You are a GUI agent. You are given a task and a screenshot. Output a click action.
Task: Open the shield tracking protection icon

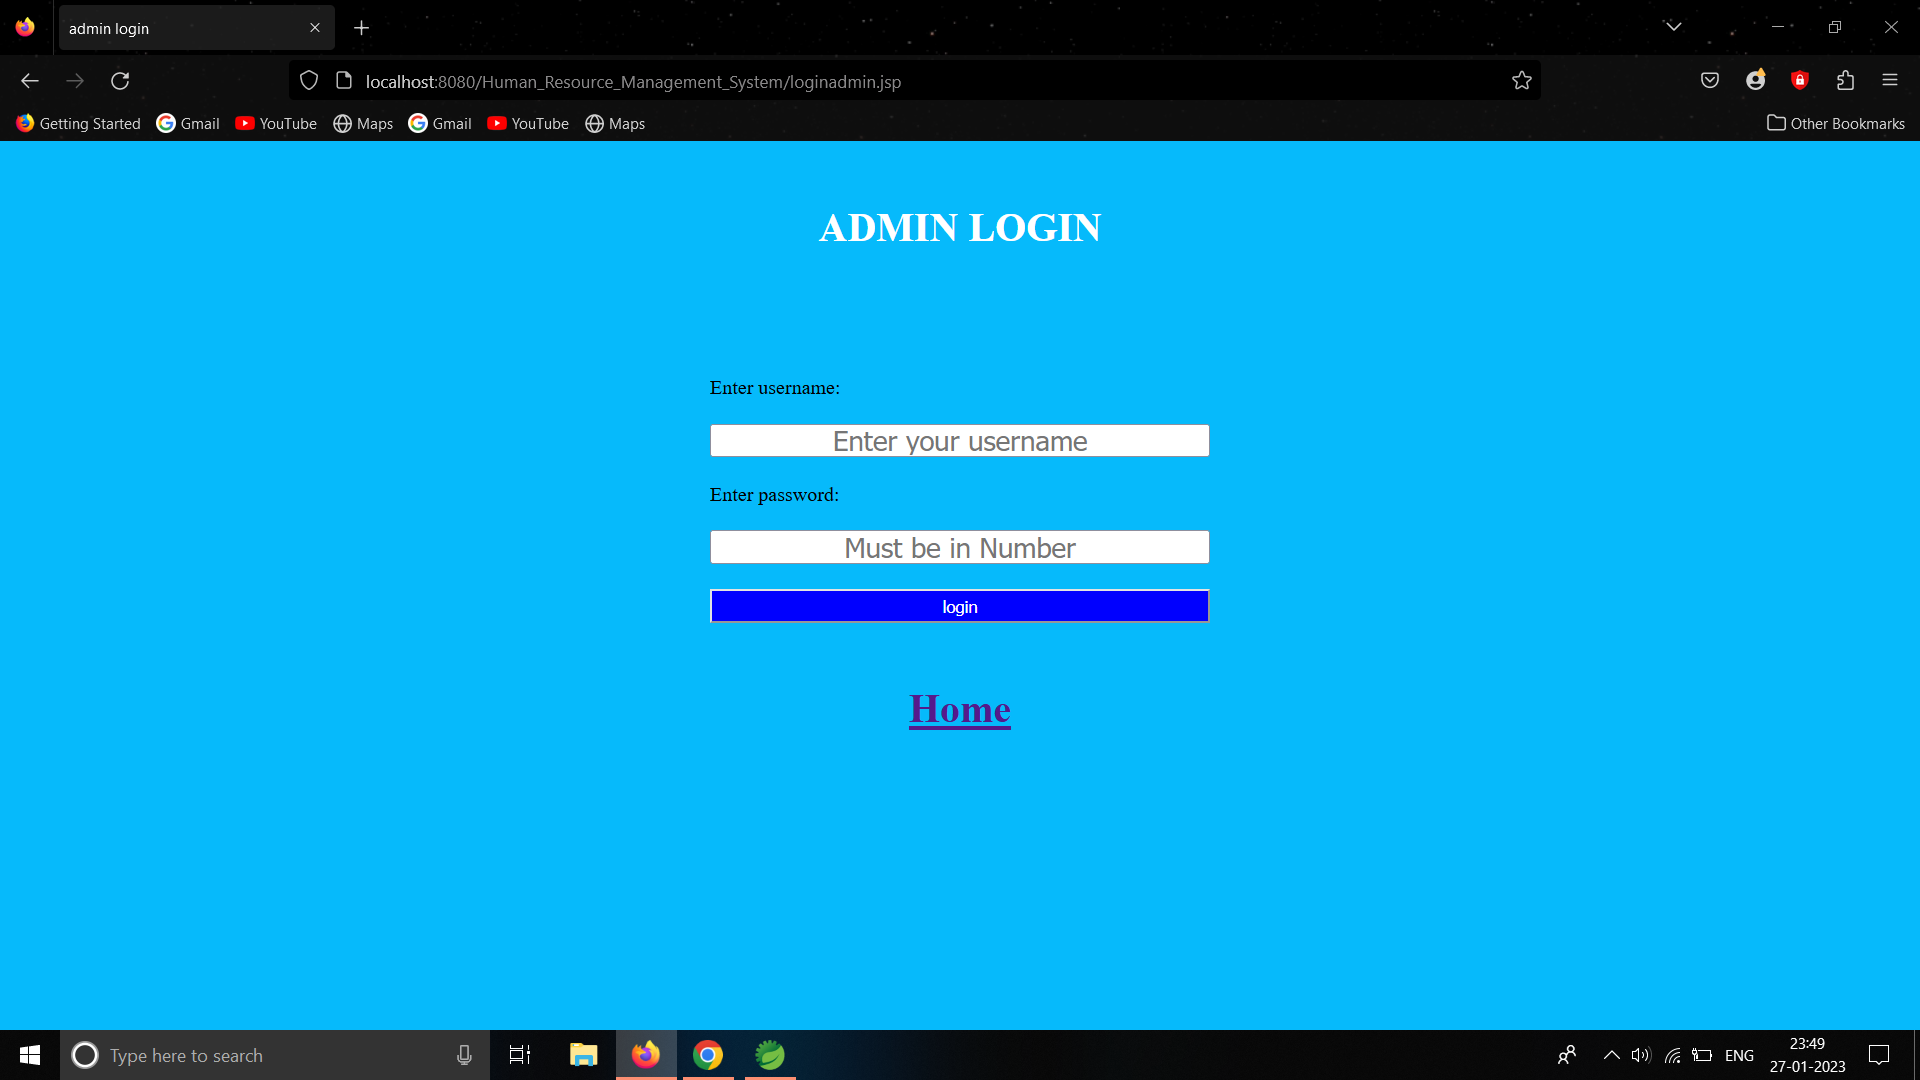[x=309, y=81]
